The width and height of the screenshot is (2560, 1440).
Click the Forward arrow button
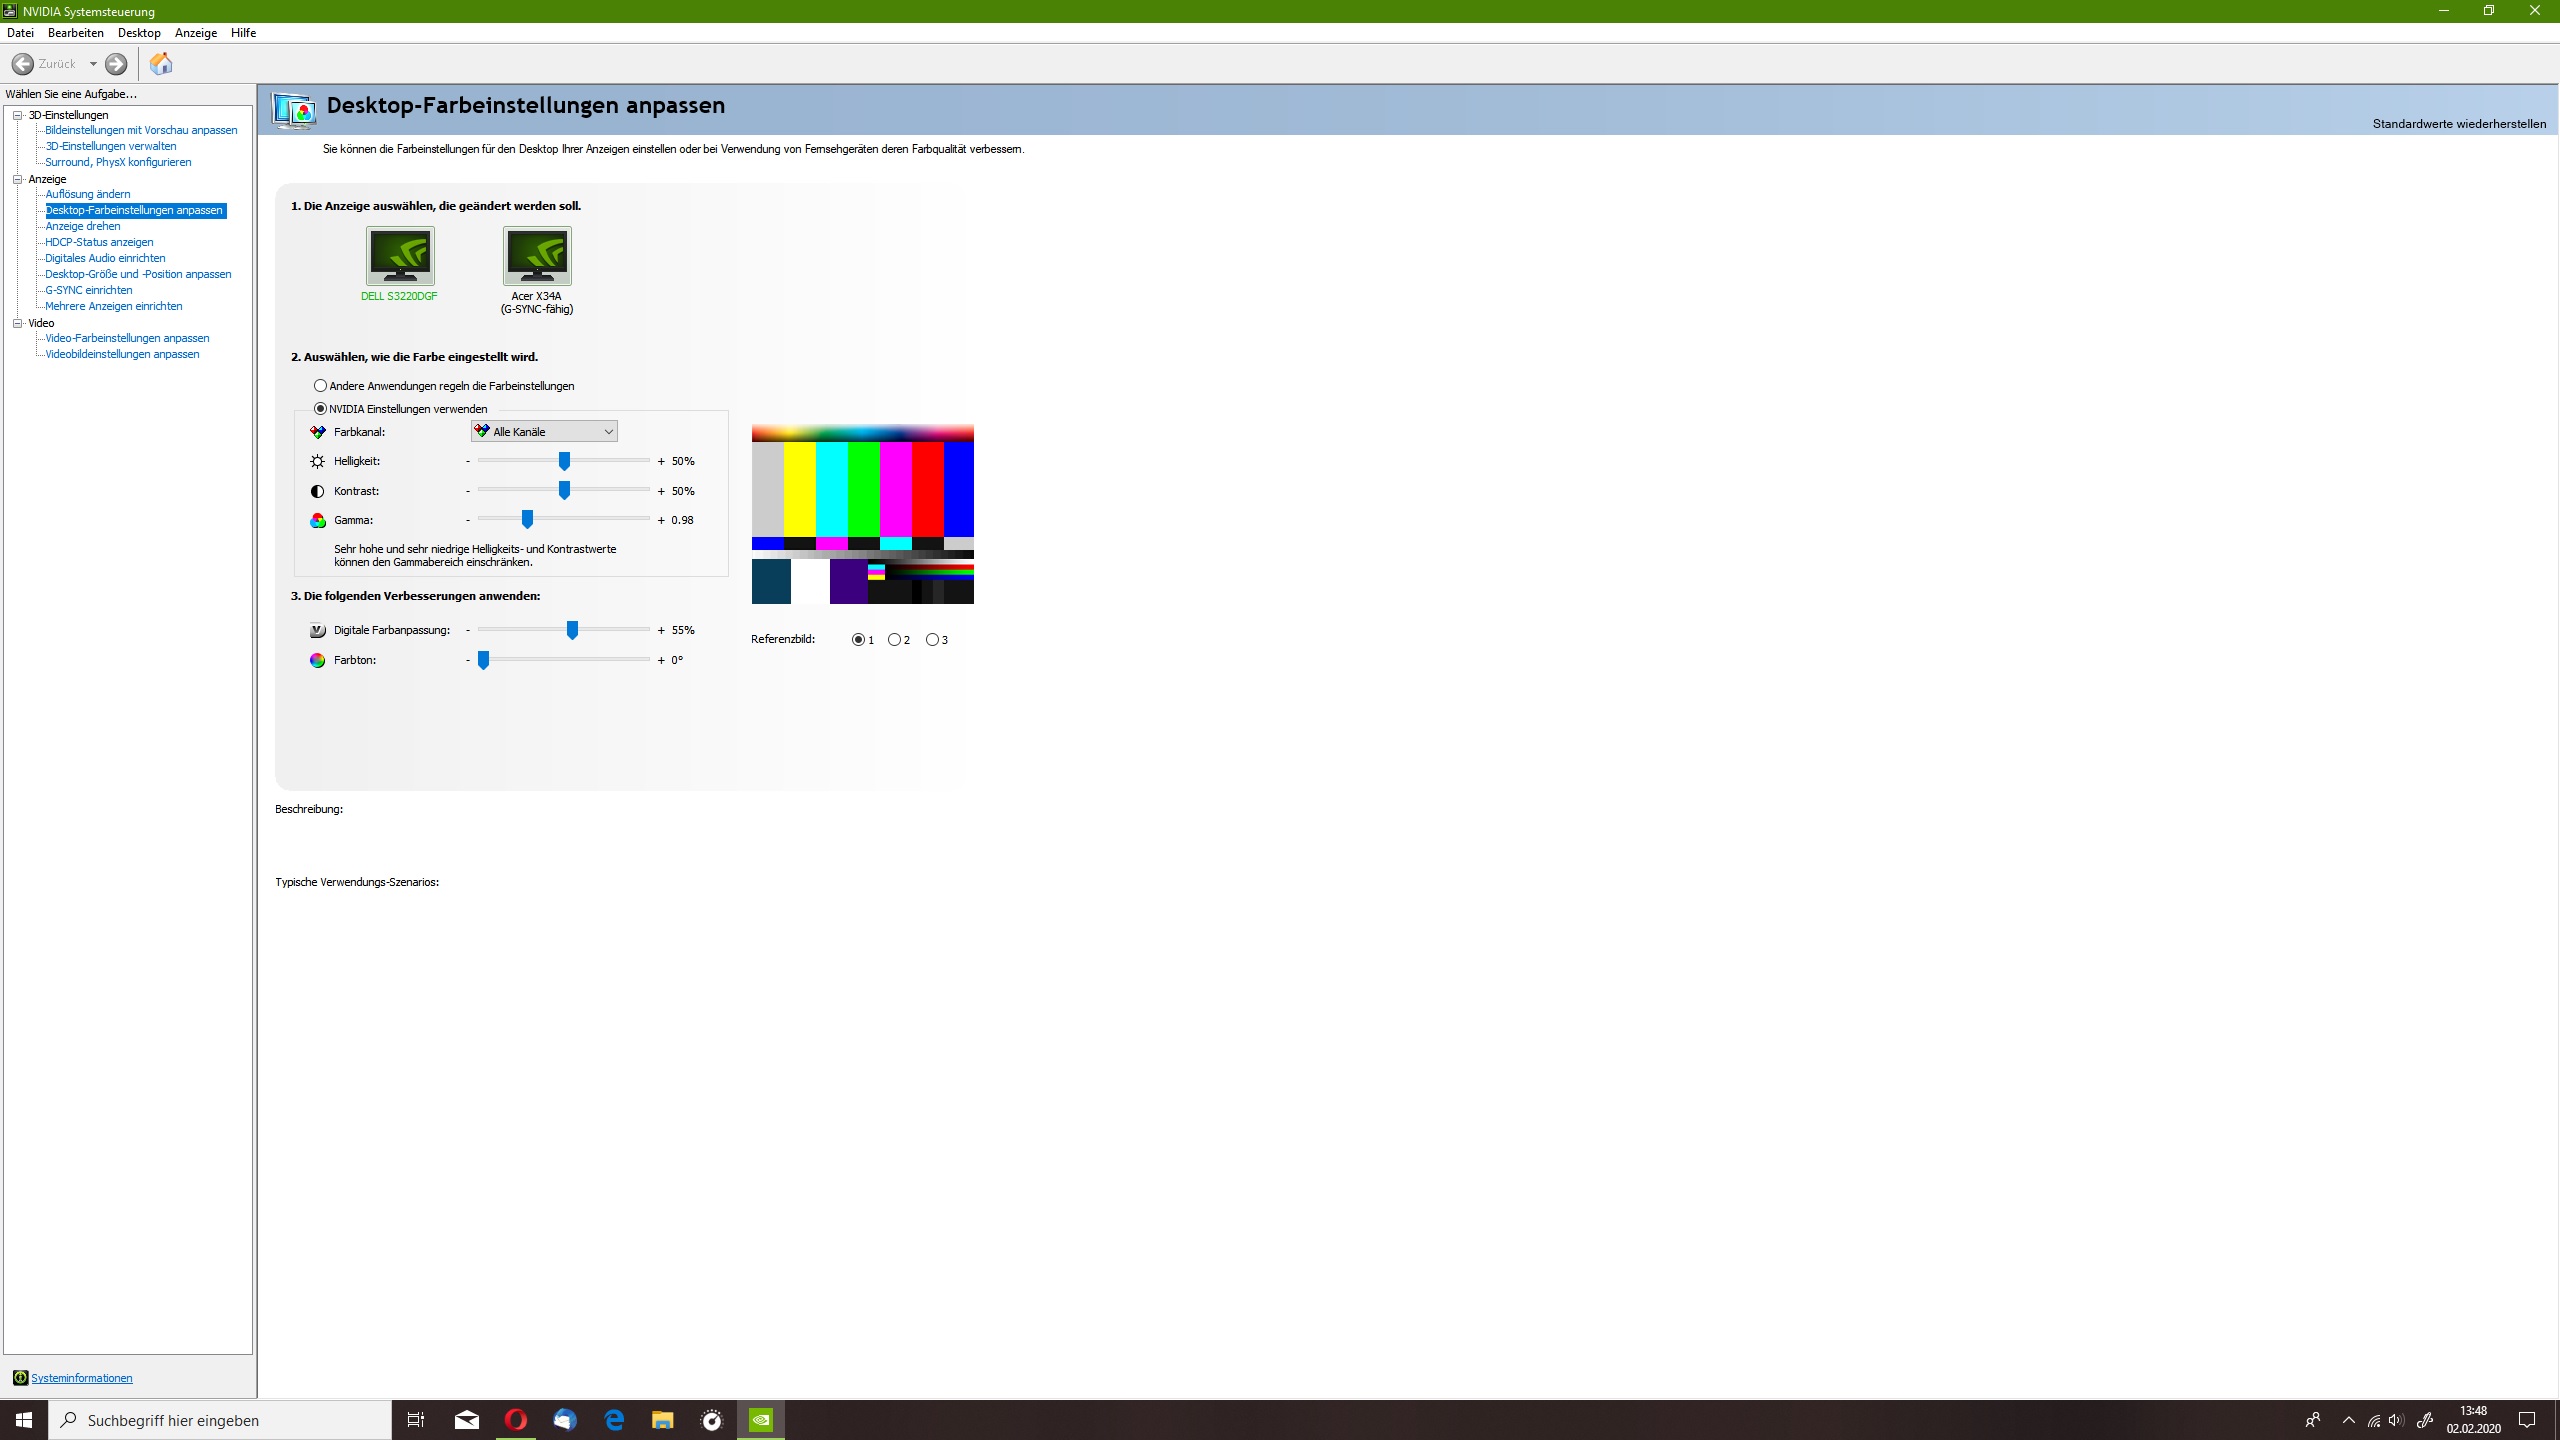point(116,64)
